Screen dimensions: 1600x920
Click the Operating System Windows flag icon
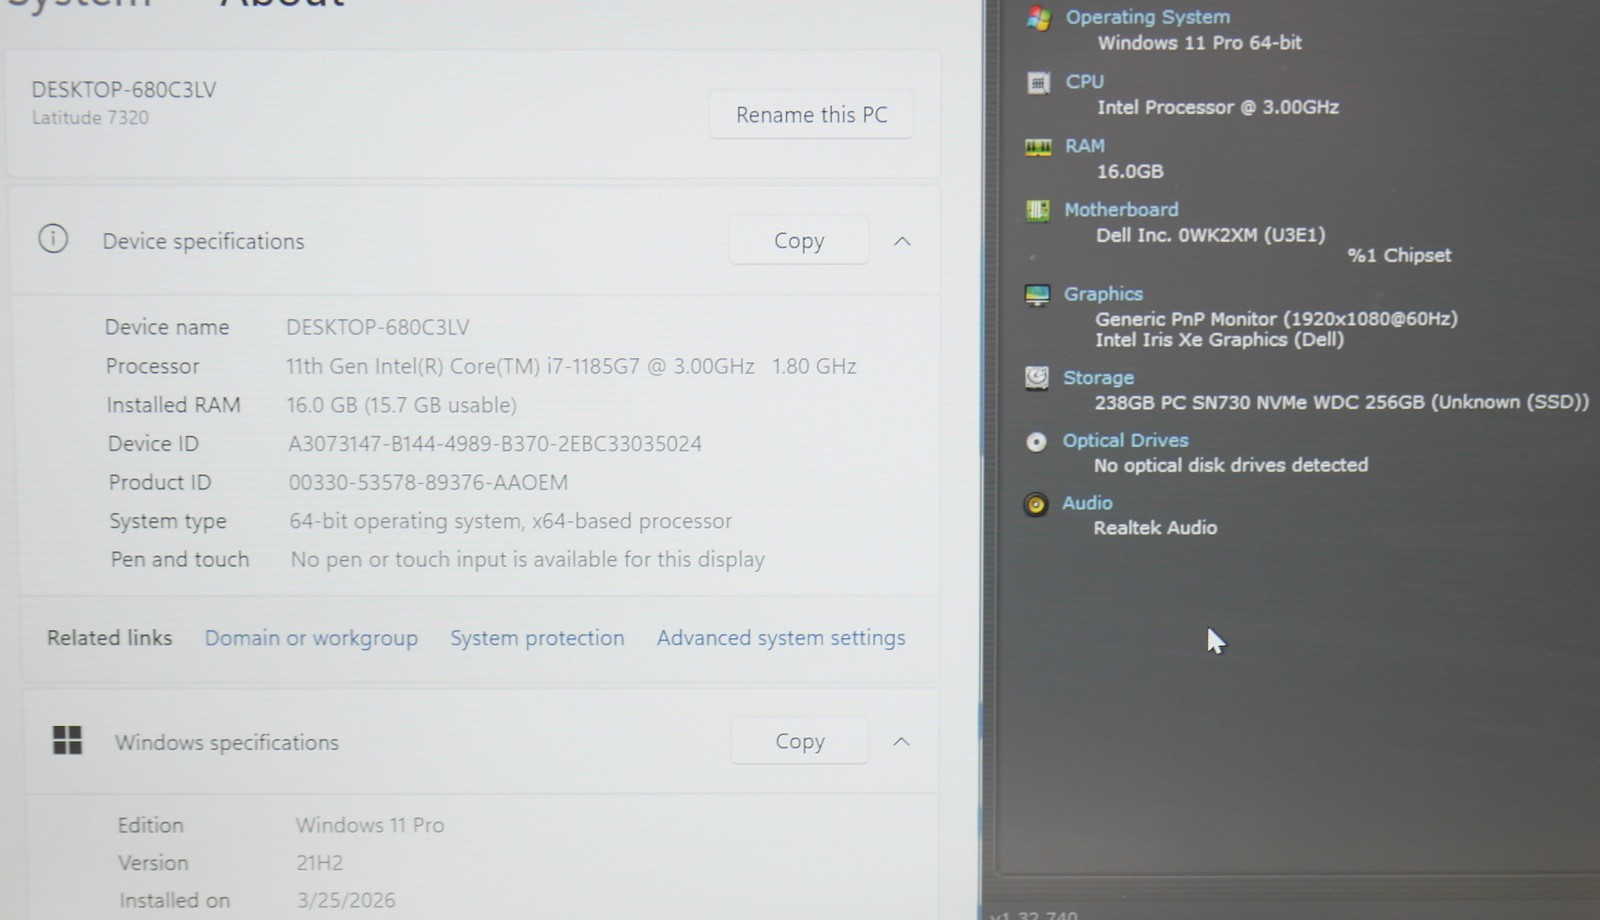click(1038, 18)
